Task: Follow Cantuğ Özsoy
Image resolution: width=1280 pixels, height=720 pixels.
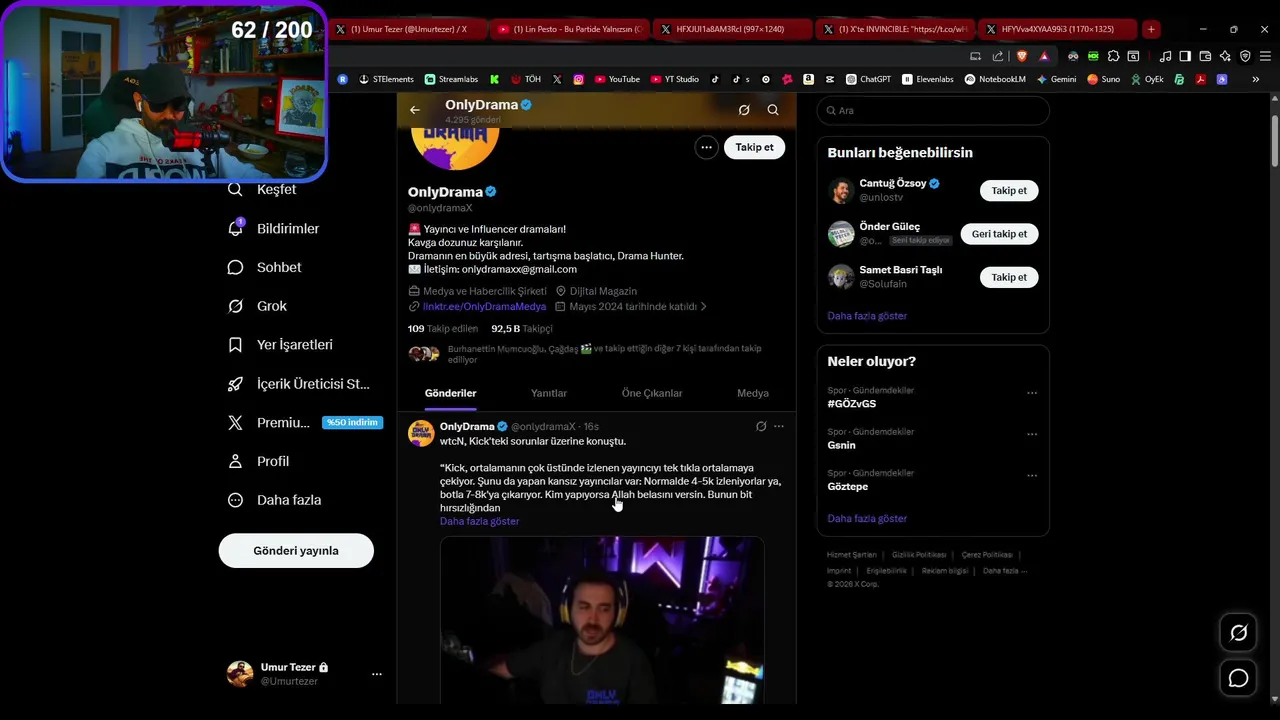Action: point(1009,190)
